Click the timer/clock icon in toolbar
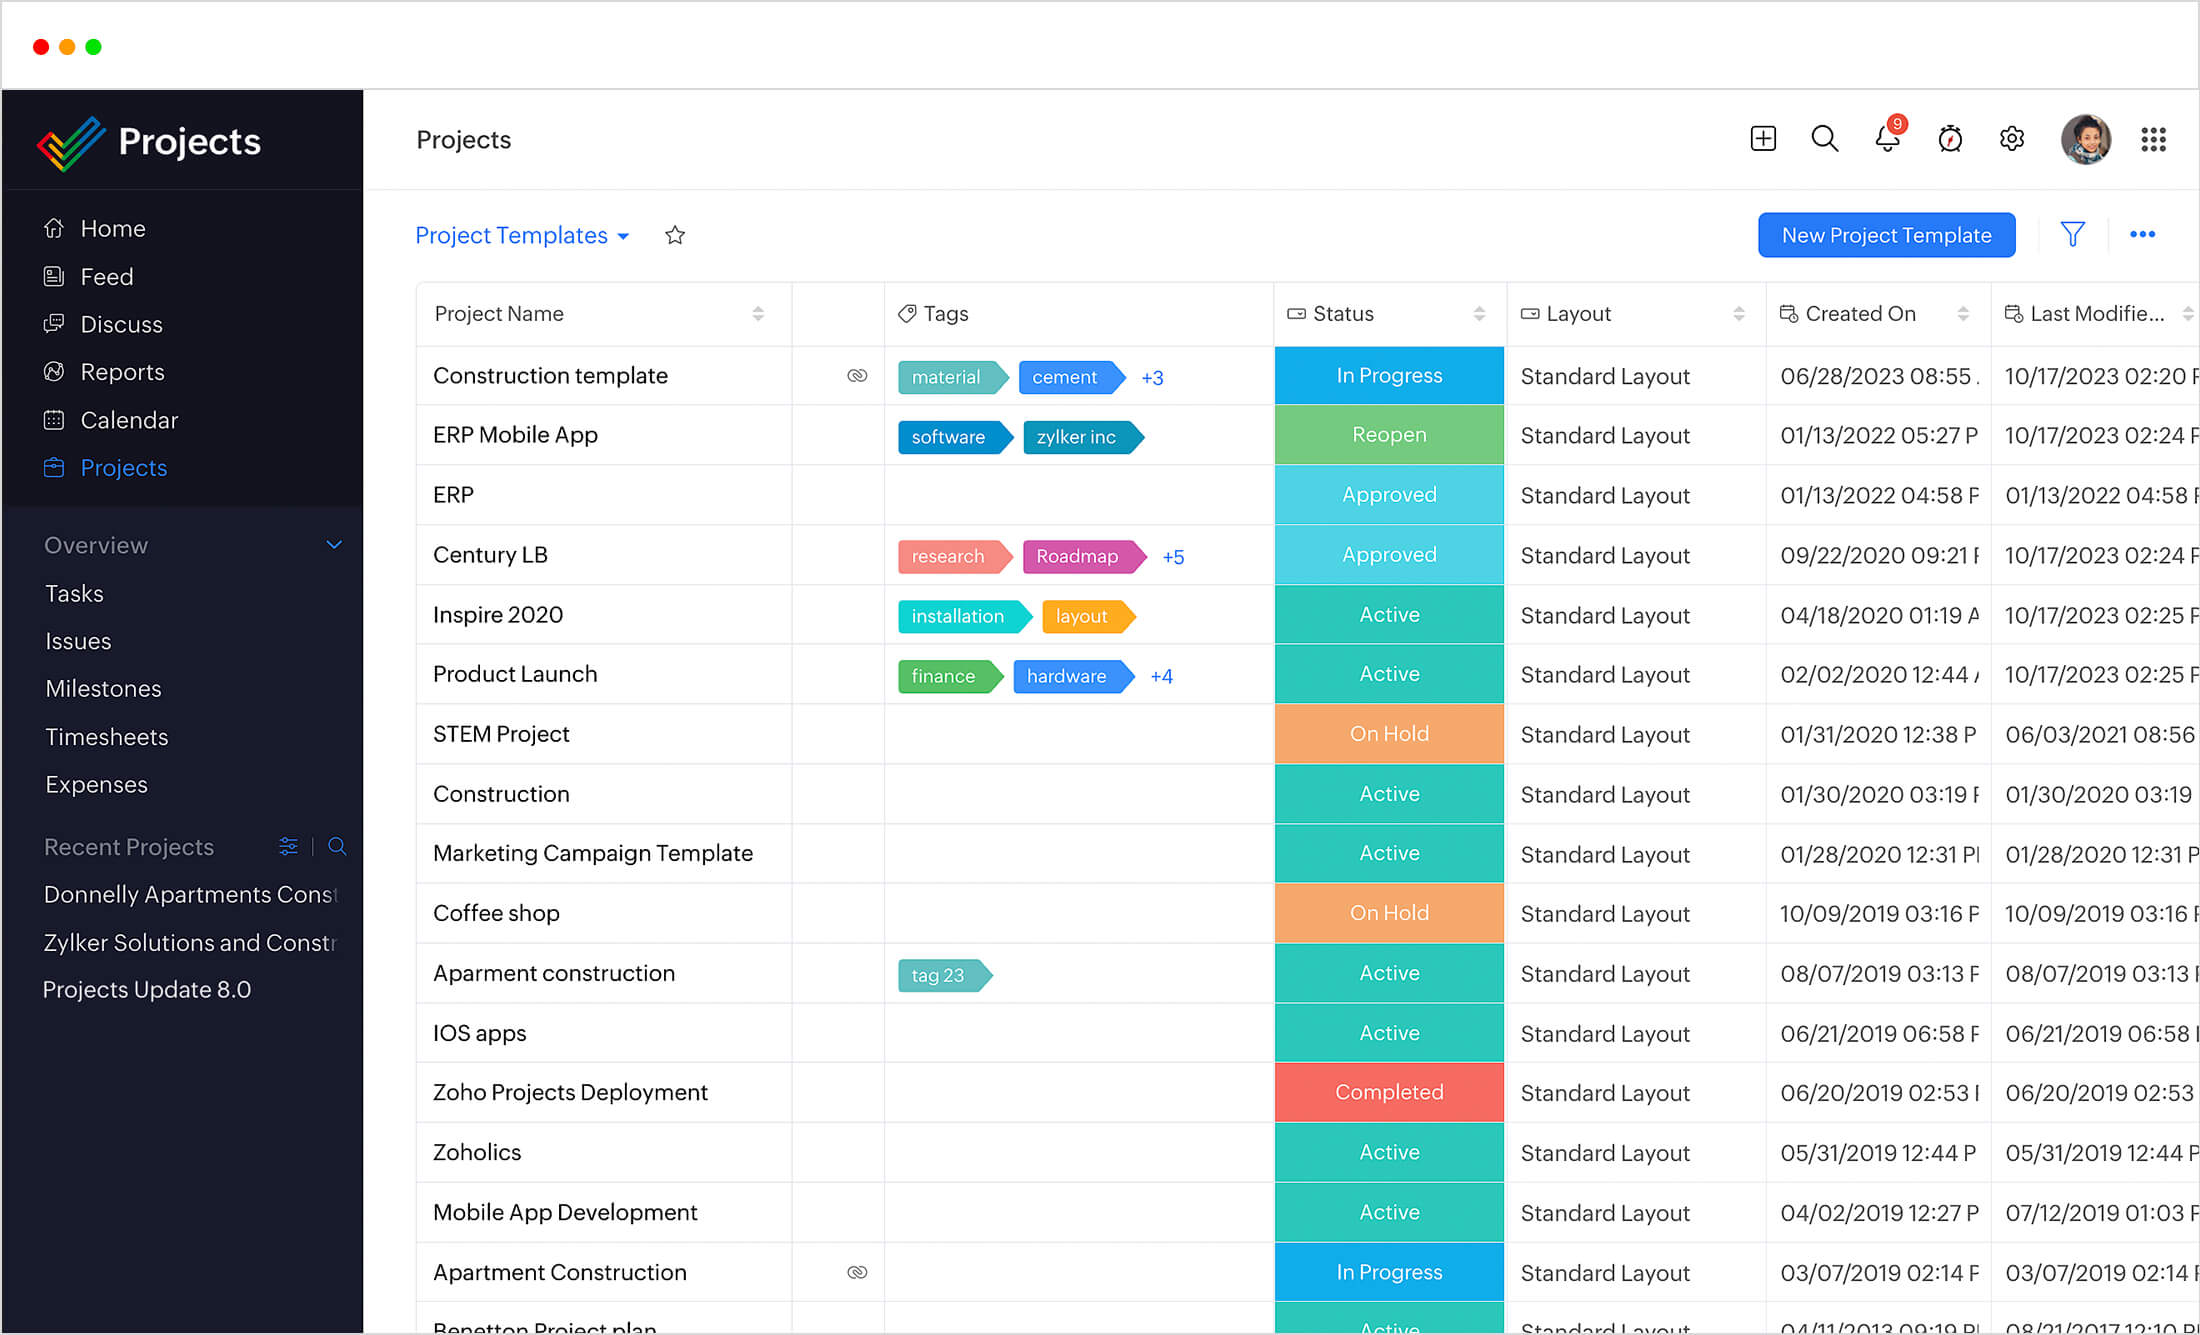This screenshot has height=1335, width=2200. 1949,138
